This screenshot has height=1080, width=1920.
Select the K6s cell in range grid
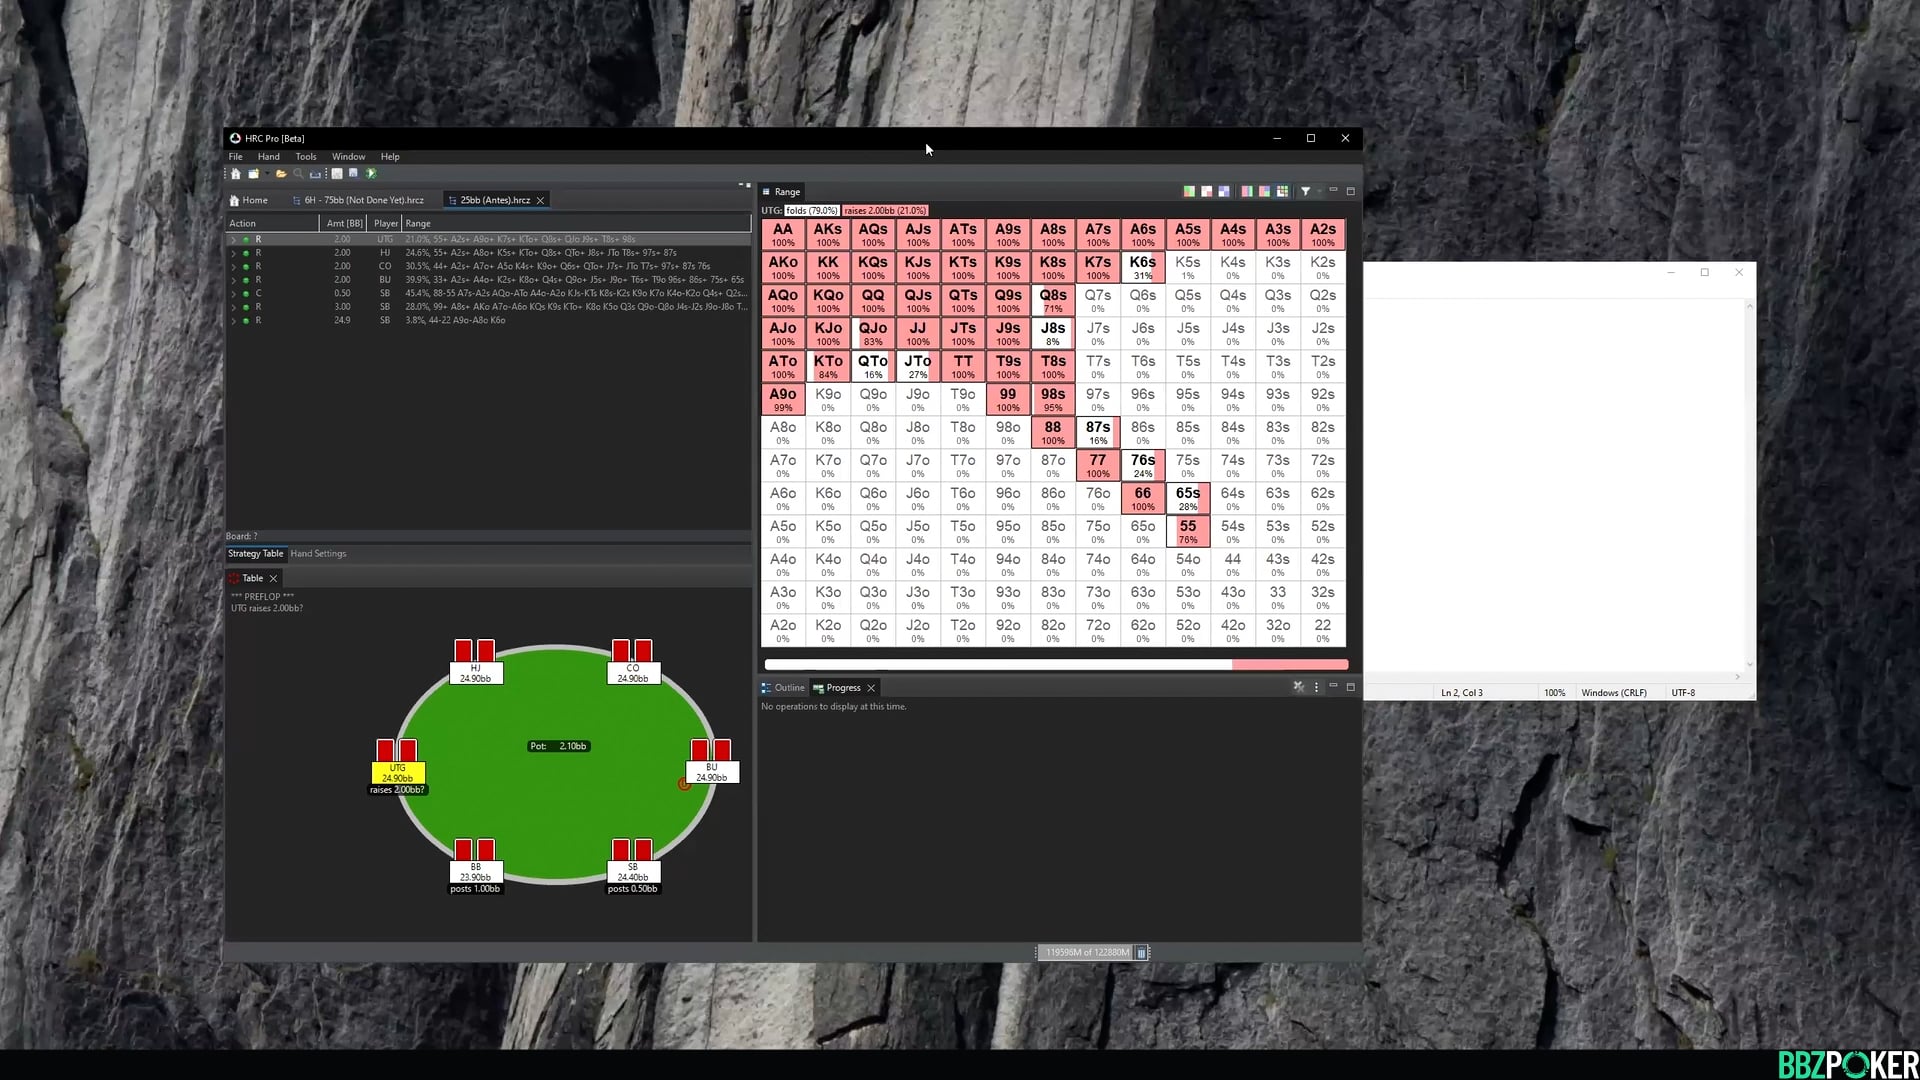1142,267
